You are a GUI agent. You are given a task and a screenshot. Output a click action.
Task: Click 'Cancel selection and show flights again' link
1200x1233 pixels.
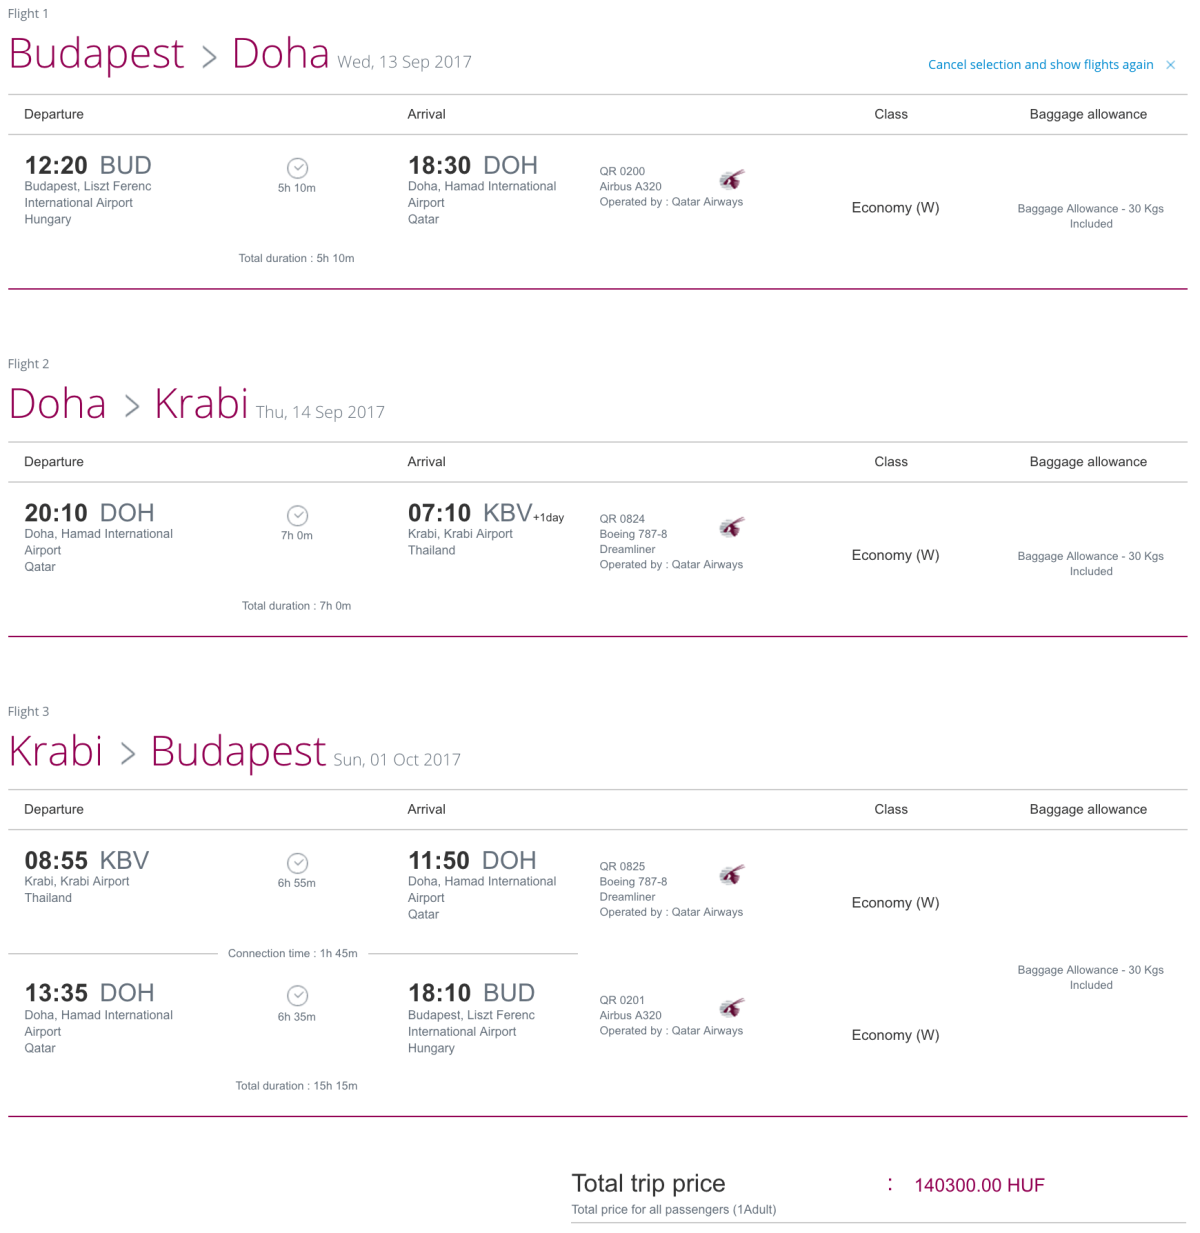click(x=1040, y=65)
